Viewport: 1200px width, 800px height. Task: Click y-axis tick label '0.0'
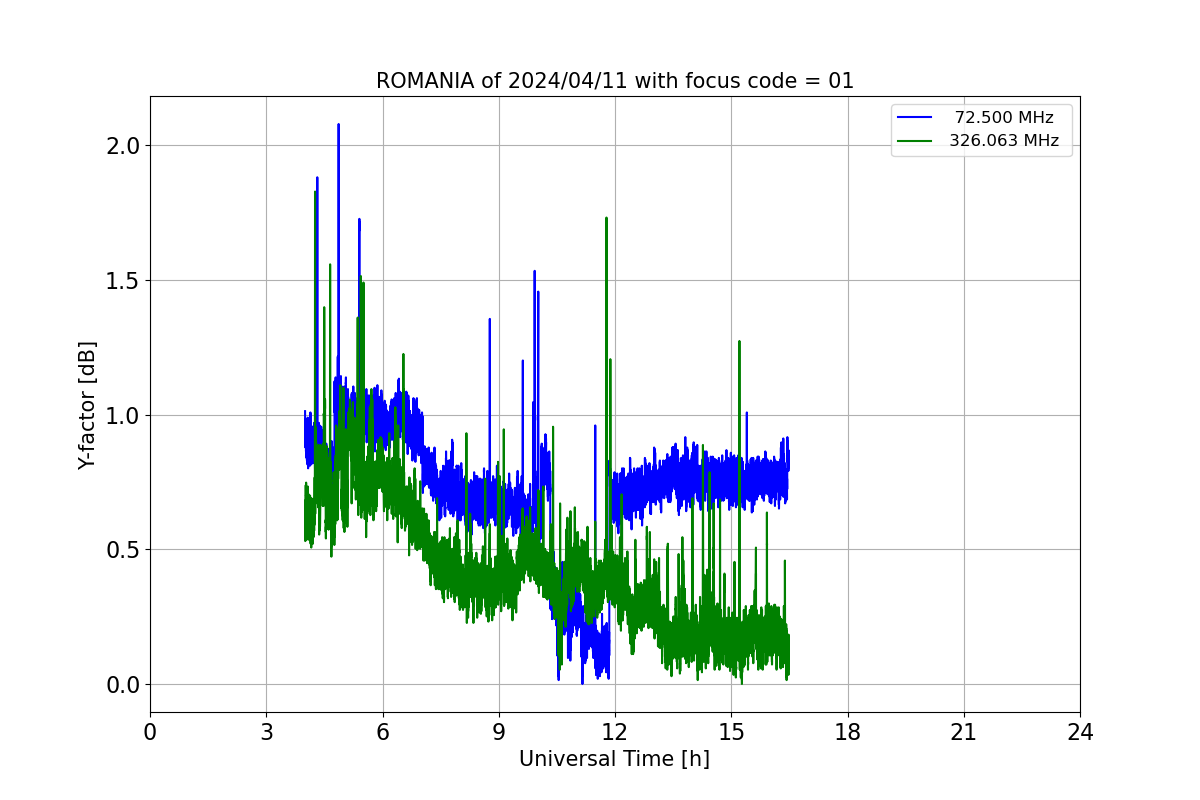pos(125,685)
